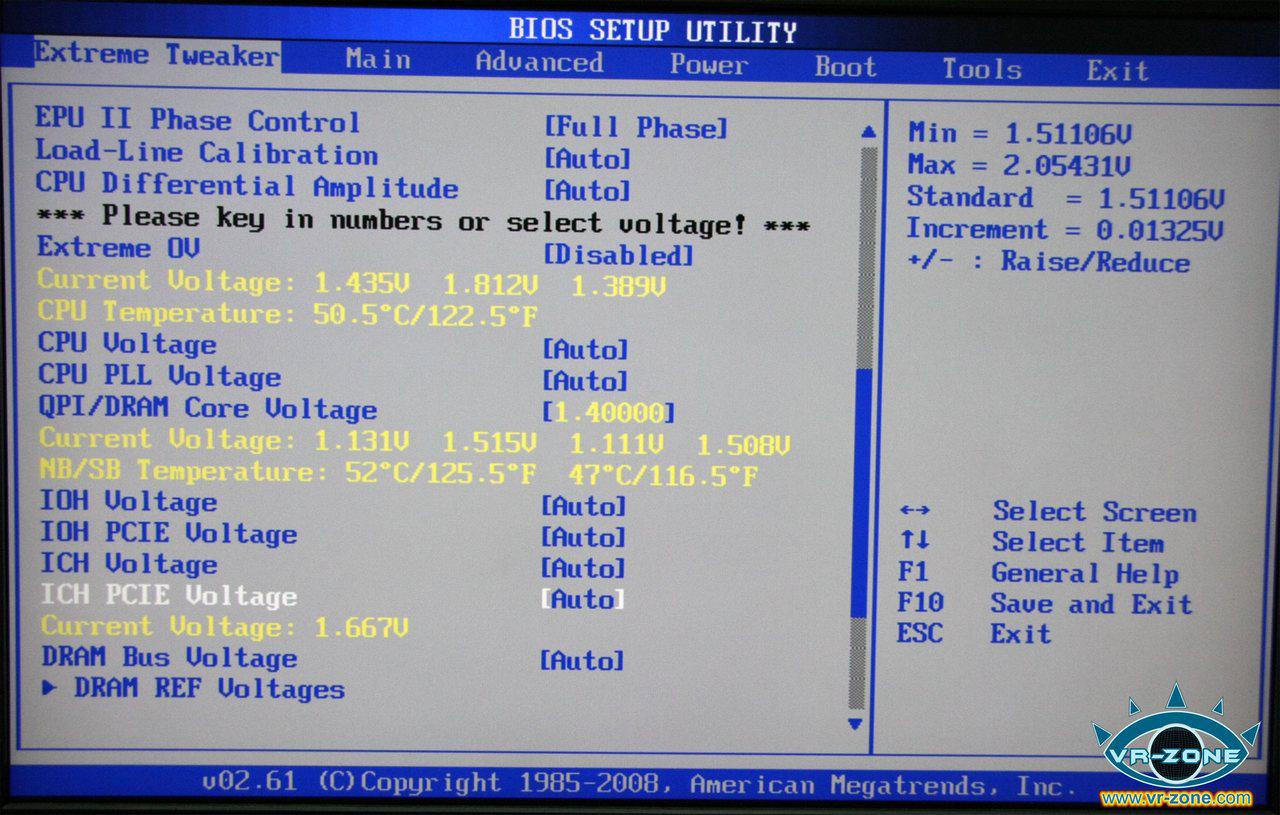Switch to the Extreme Tweaker tab
The height and width of the screenshot is (815, 1280).
pos(156,54)
